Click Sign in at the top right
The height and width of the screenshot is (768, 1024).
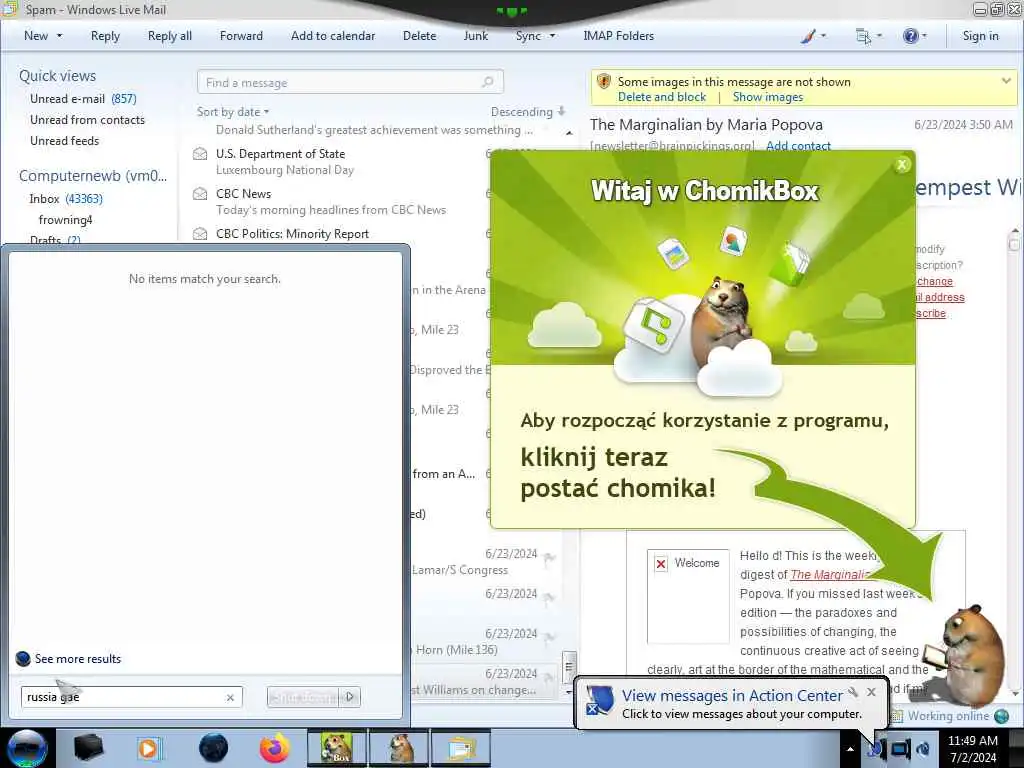click(980, 36)
